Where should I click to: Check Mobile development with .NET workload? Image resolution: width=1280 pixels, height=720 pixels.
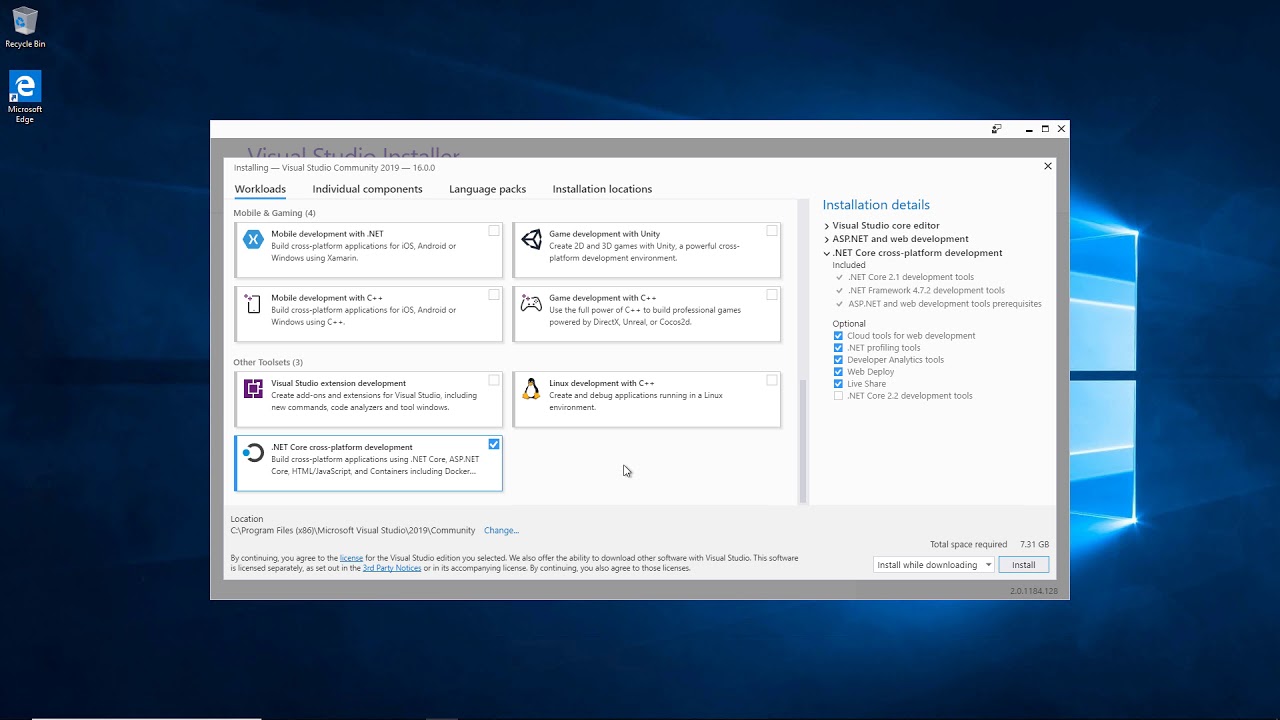click(494, 230)
